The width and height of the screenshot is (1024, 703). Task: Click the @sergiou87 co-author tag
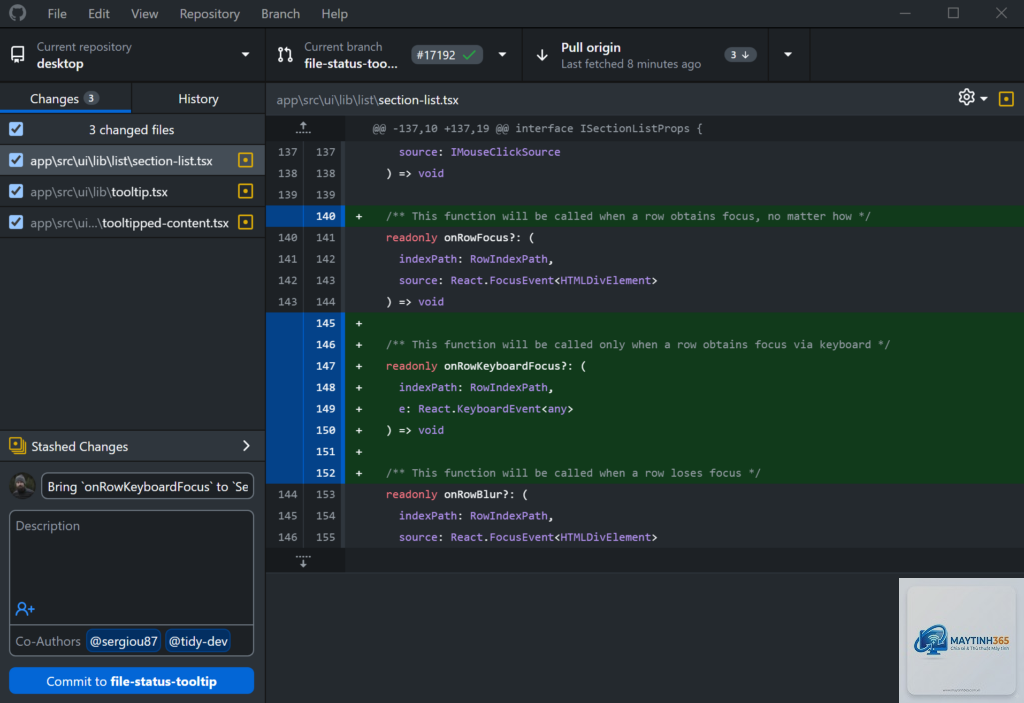(x=123, y=641)
